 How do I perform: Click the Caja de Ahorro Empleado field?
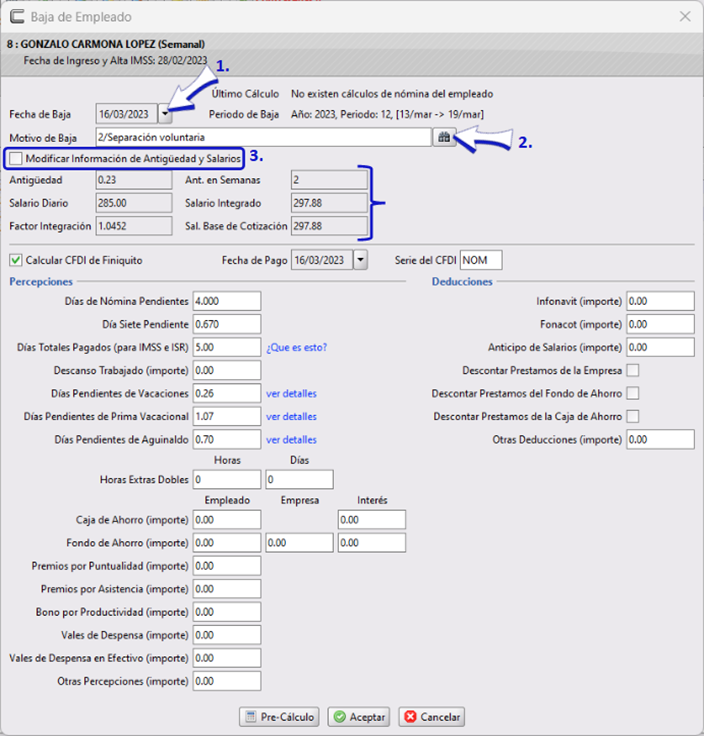pyautogui.click(x=227, y=520)
